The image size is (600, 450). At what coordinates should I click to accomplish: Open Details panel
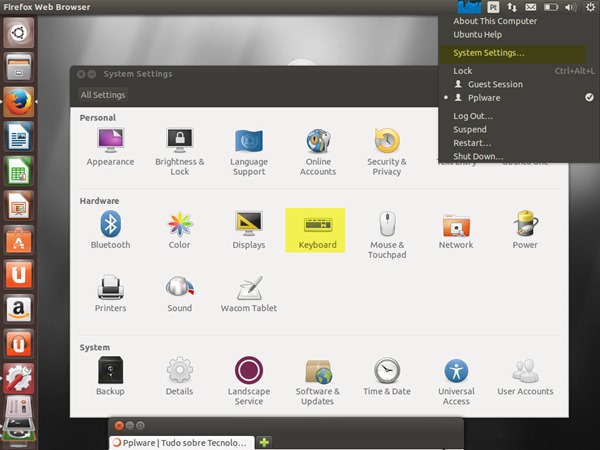179,376
